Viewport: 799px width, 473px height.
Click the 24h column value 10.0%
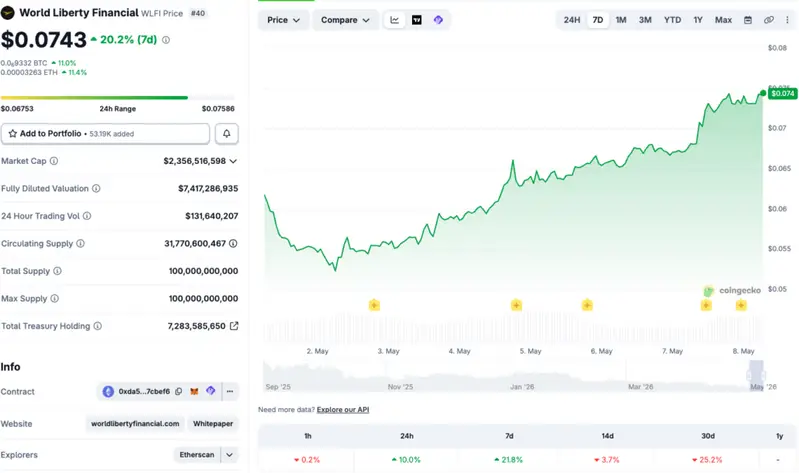point(406,460)
